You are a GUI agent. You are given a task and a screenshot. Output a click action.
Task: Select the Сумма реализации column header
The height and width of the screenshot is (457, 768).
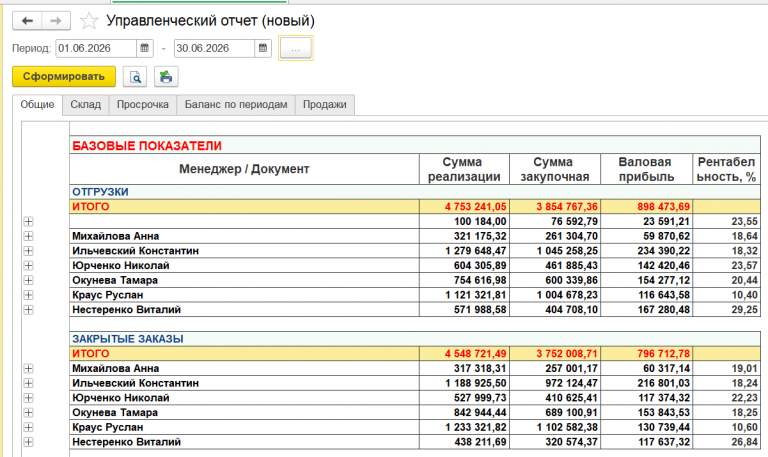tap(464, 169)
